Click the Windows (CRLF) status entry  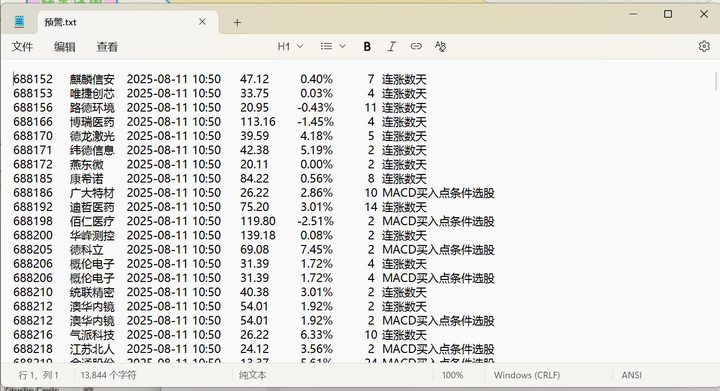[527, 375]
